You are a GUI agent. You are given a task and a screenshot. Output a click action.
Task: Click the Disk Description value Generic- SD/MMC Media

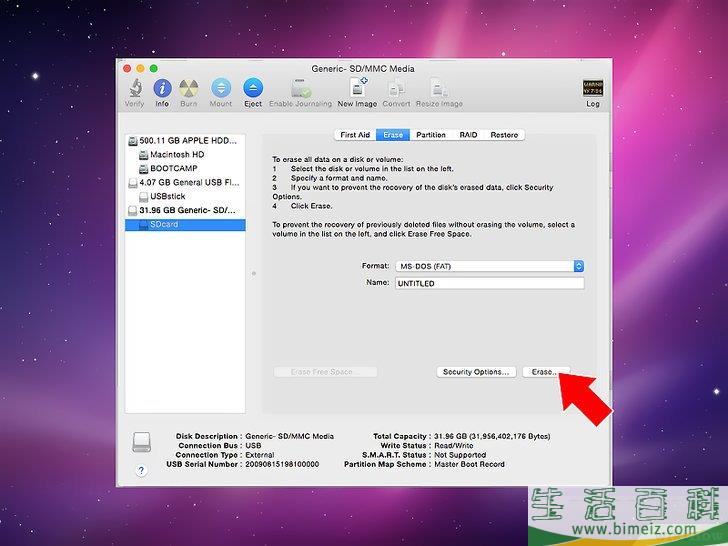pos(289,436)
